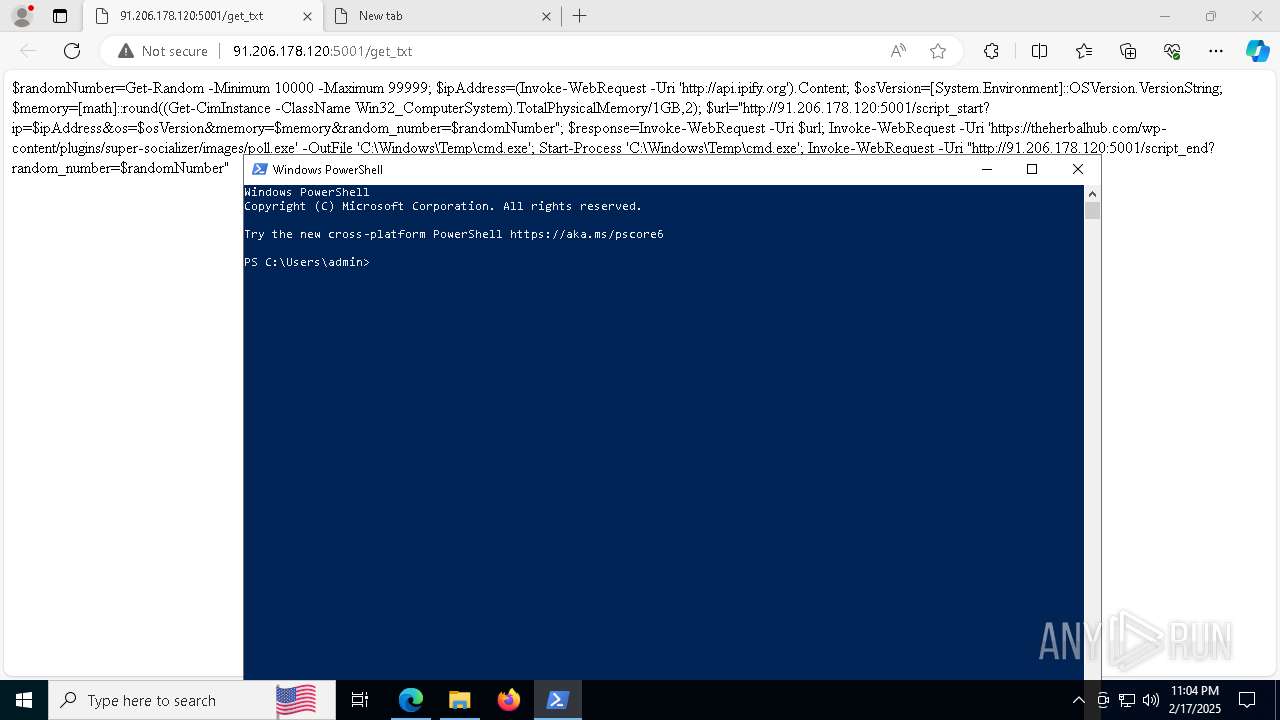Maximize the Windows PowerShell window
The width and height of the screenshot is (1280, 720).
point(1032,169)
